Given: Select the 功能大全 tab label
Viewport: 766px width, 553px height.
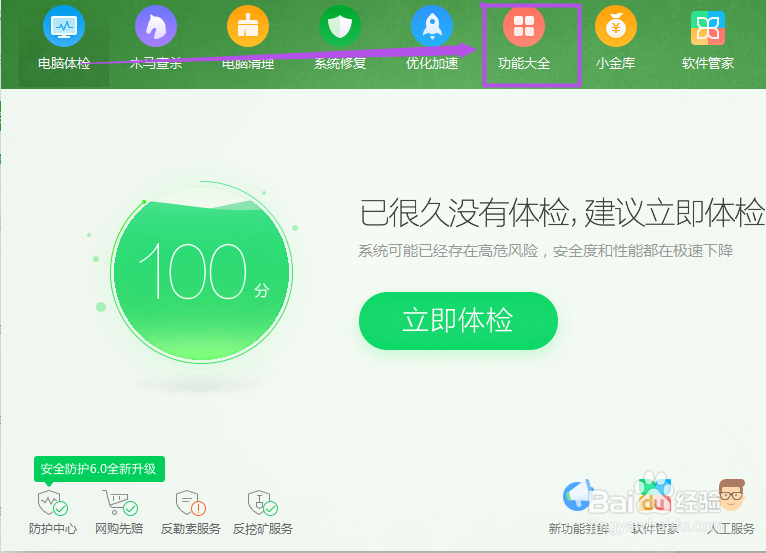Looking at the screenshot, I should 524,64.
